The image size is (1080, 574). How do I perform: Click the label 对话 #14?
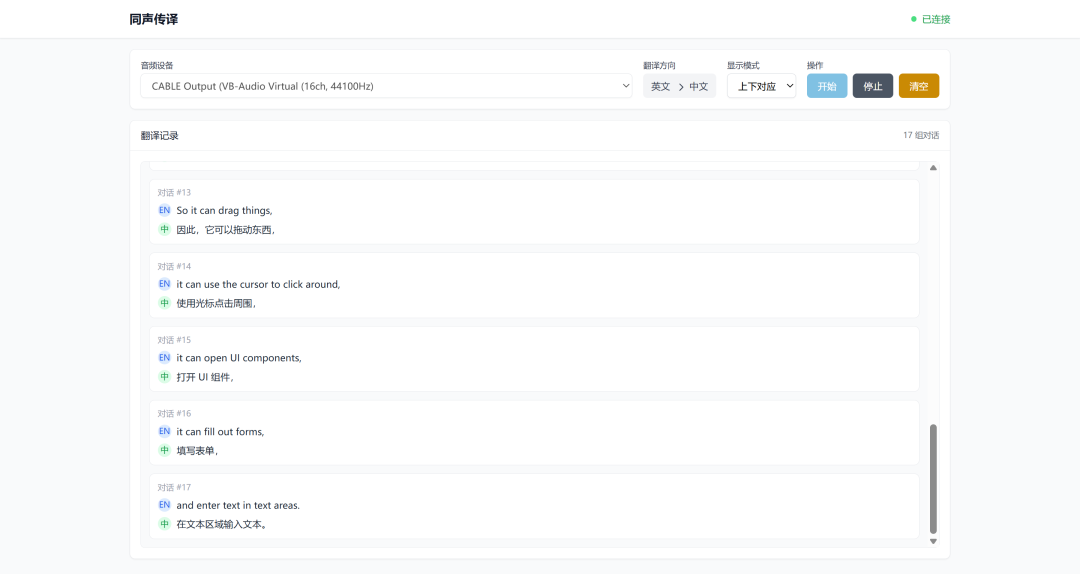[x=174, y=266]
